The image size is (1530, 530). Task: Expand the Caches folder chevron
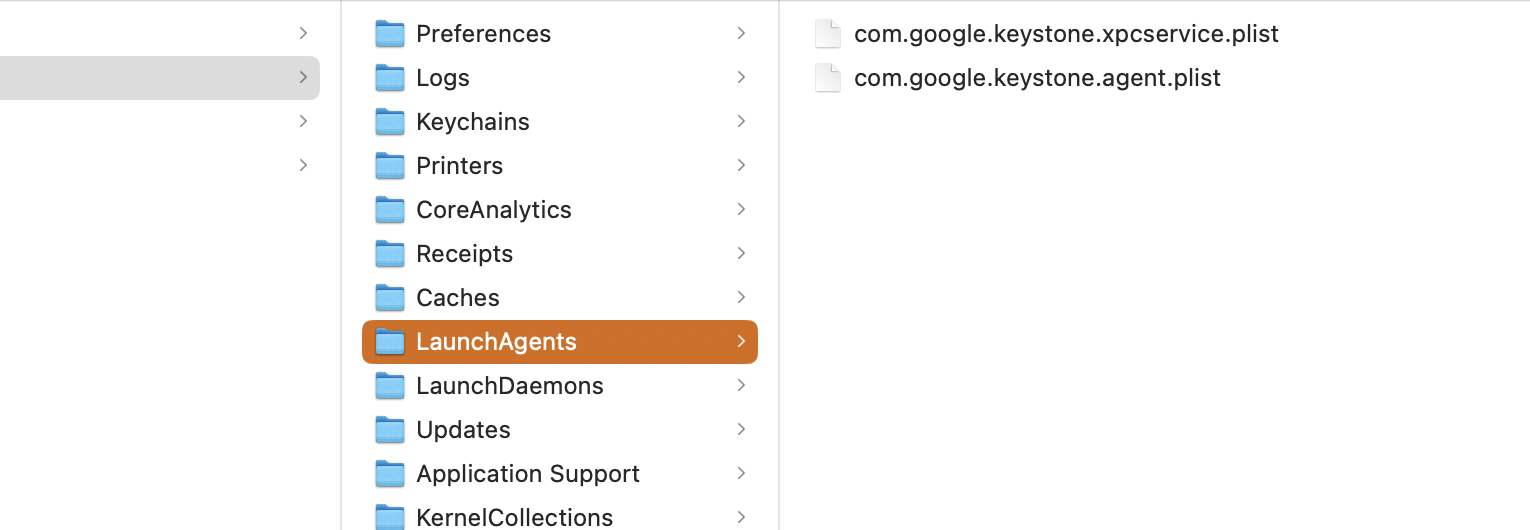coord(741,297)
